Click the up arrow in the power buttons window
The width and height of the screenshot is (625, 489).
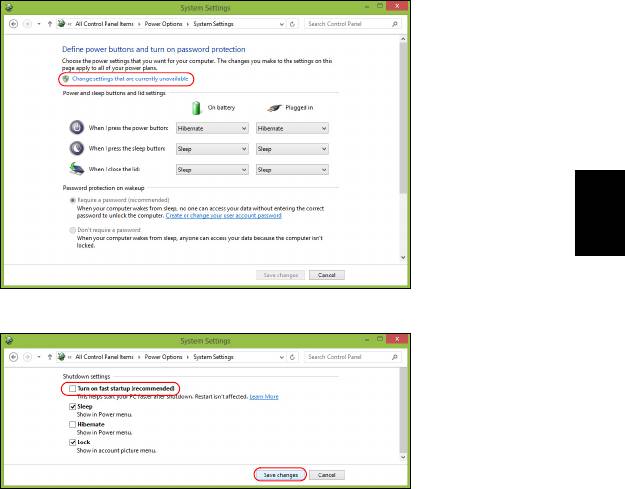click(x=50, y=22)
